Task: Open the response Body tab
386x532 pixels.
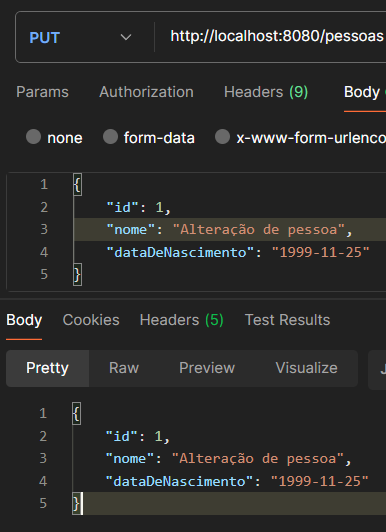Action: [24, 320]
